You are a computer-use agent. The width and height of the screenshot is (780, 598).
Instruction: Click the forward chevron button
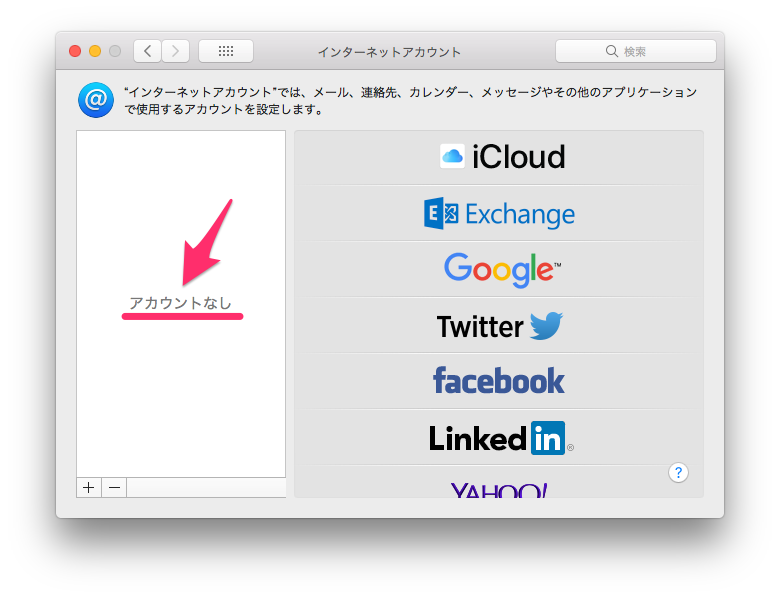pos(176,51)
